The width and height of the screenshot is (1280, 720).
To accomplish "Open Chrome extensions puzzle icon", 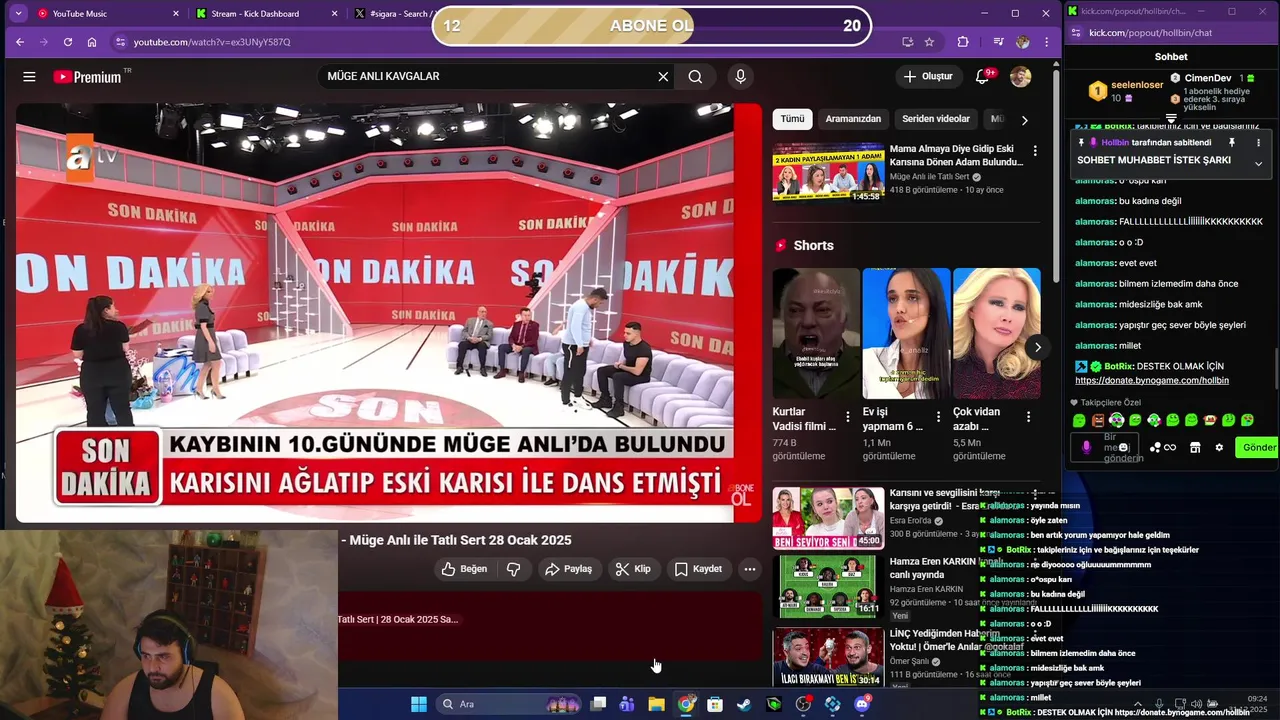I will [x=963, y=42].
